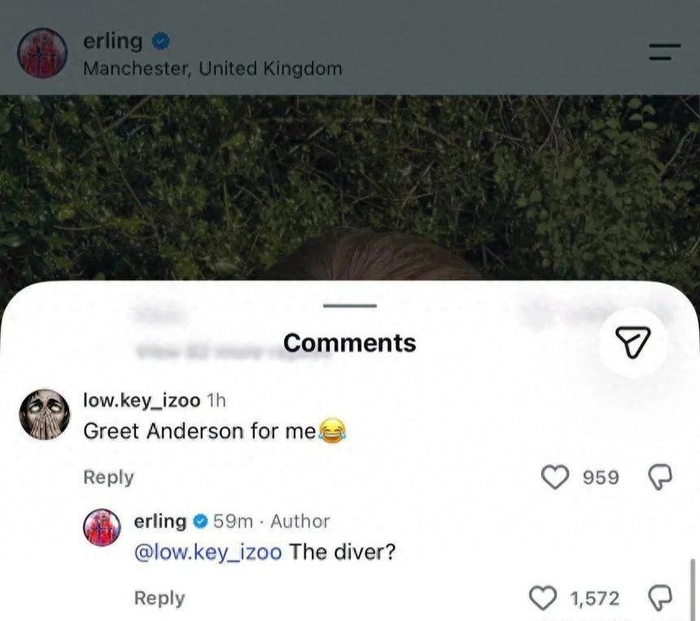Open post options menu icon at top right
The height and width of the screenshot is (621, 700).
[665, 52]
